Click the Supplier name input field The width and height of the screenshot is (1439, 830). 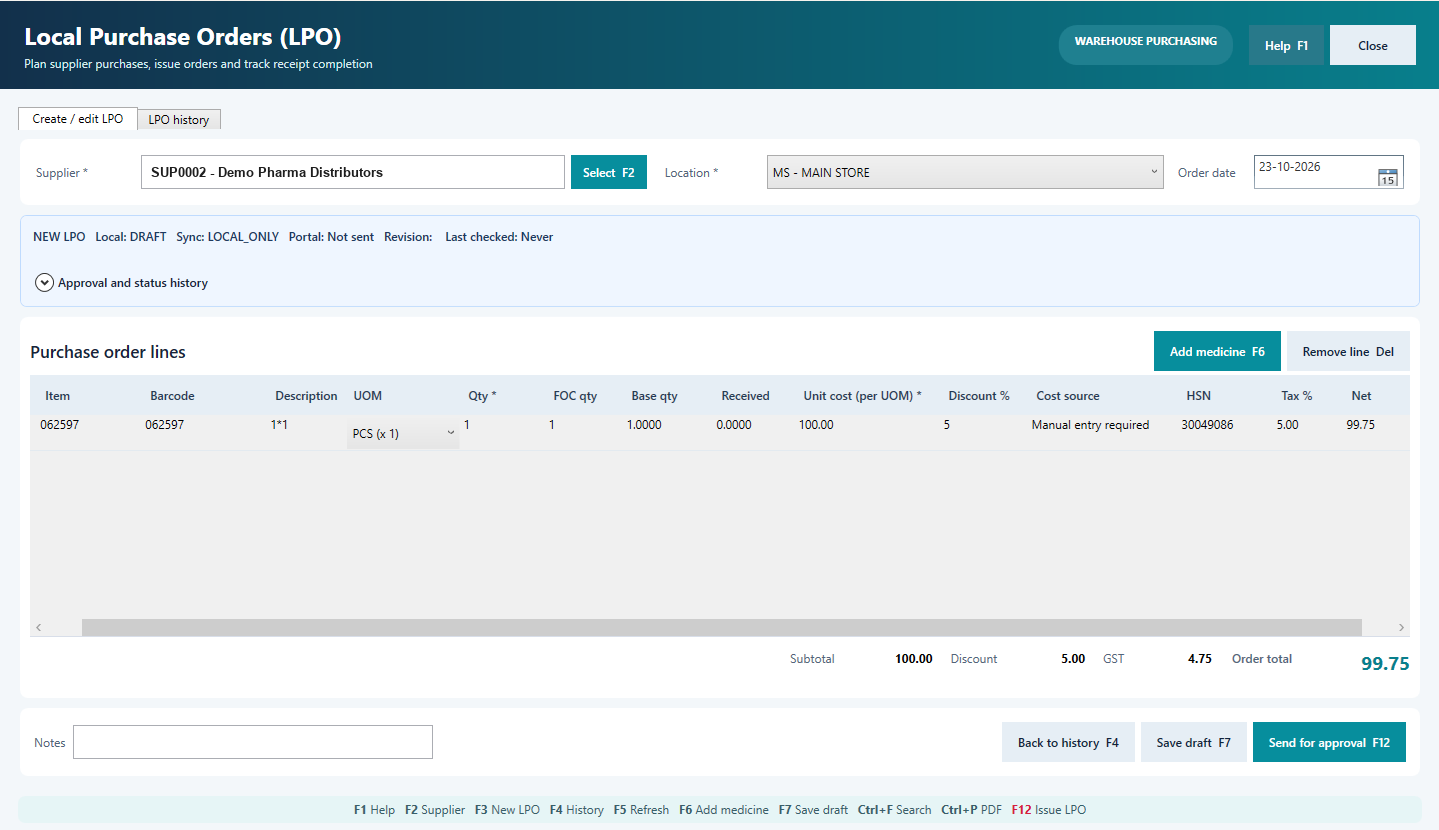click(353, 172)
